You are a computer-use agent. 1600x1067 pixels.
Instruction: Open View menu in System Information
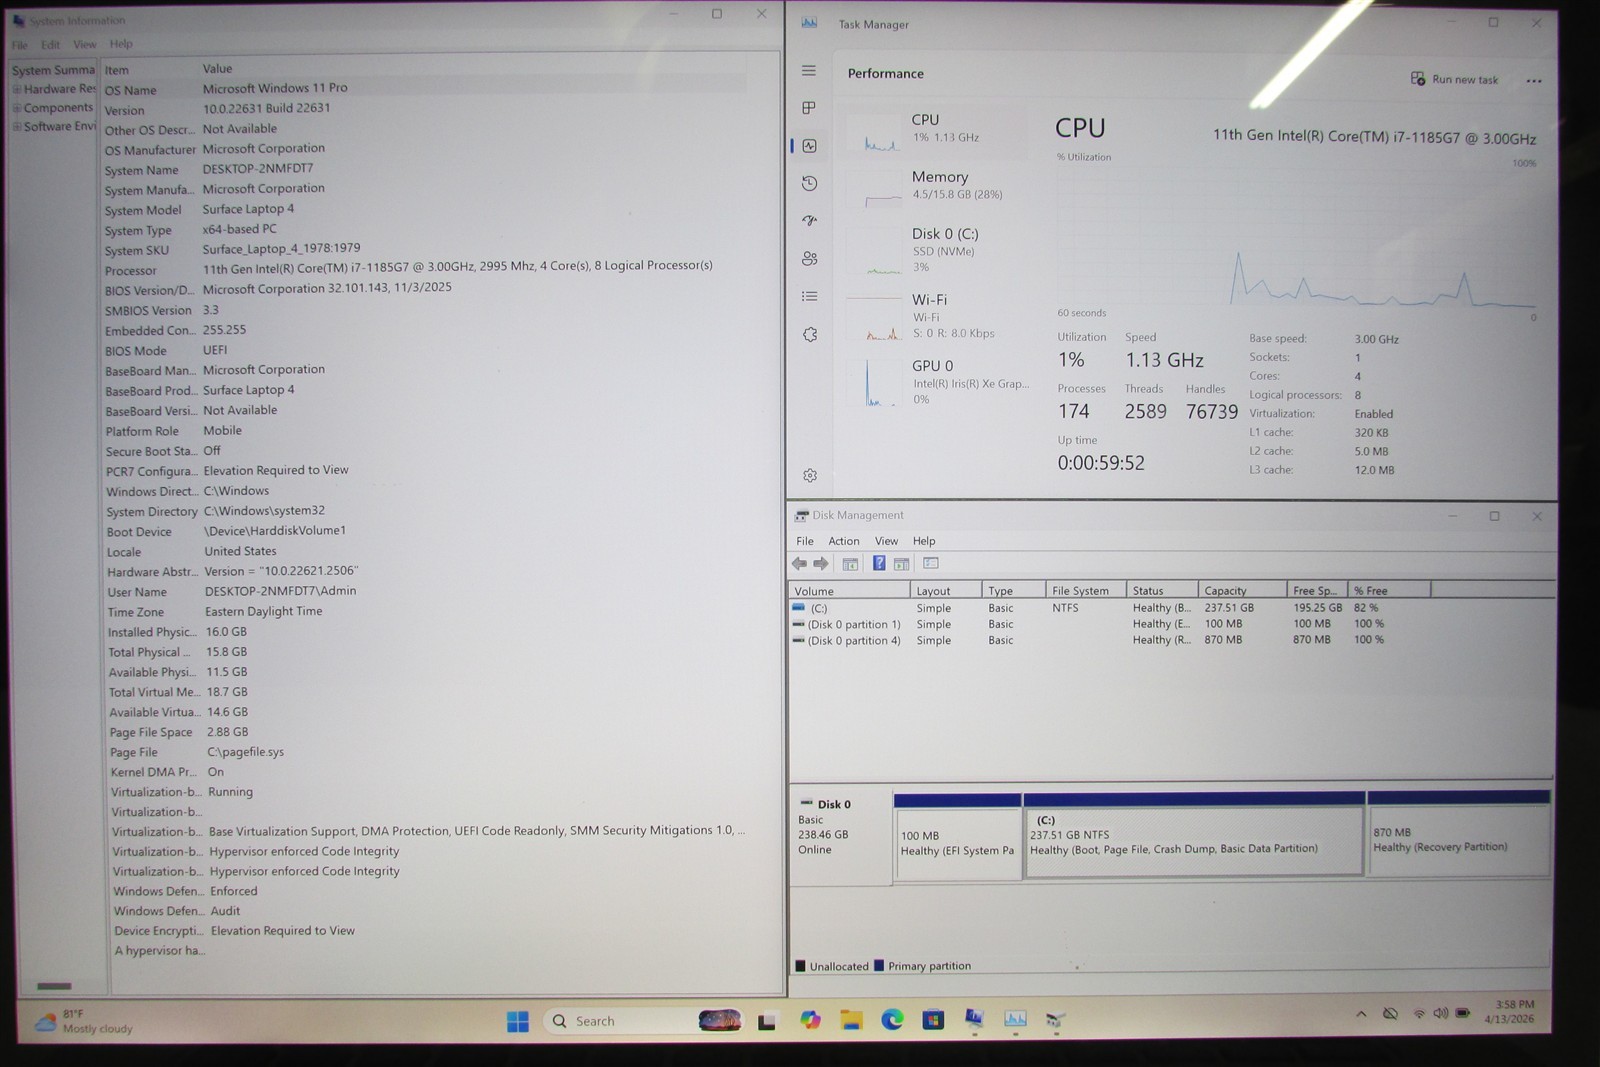pyautogui.click(x=85, y=45)
